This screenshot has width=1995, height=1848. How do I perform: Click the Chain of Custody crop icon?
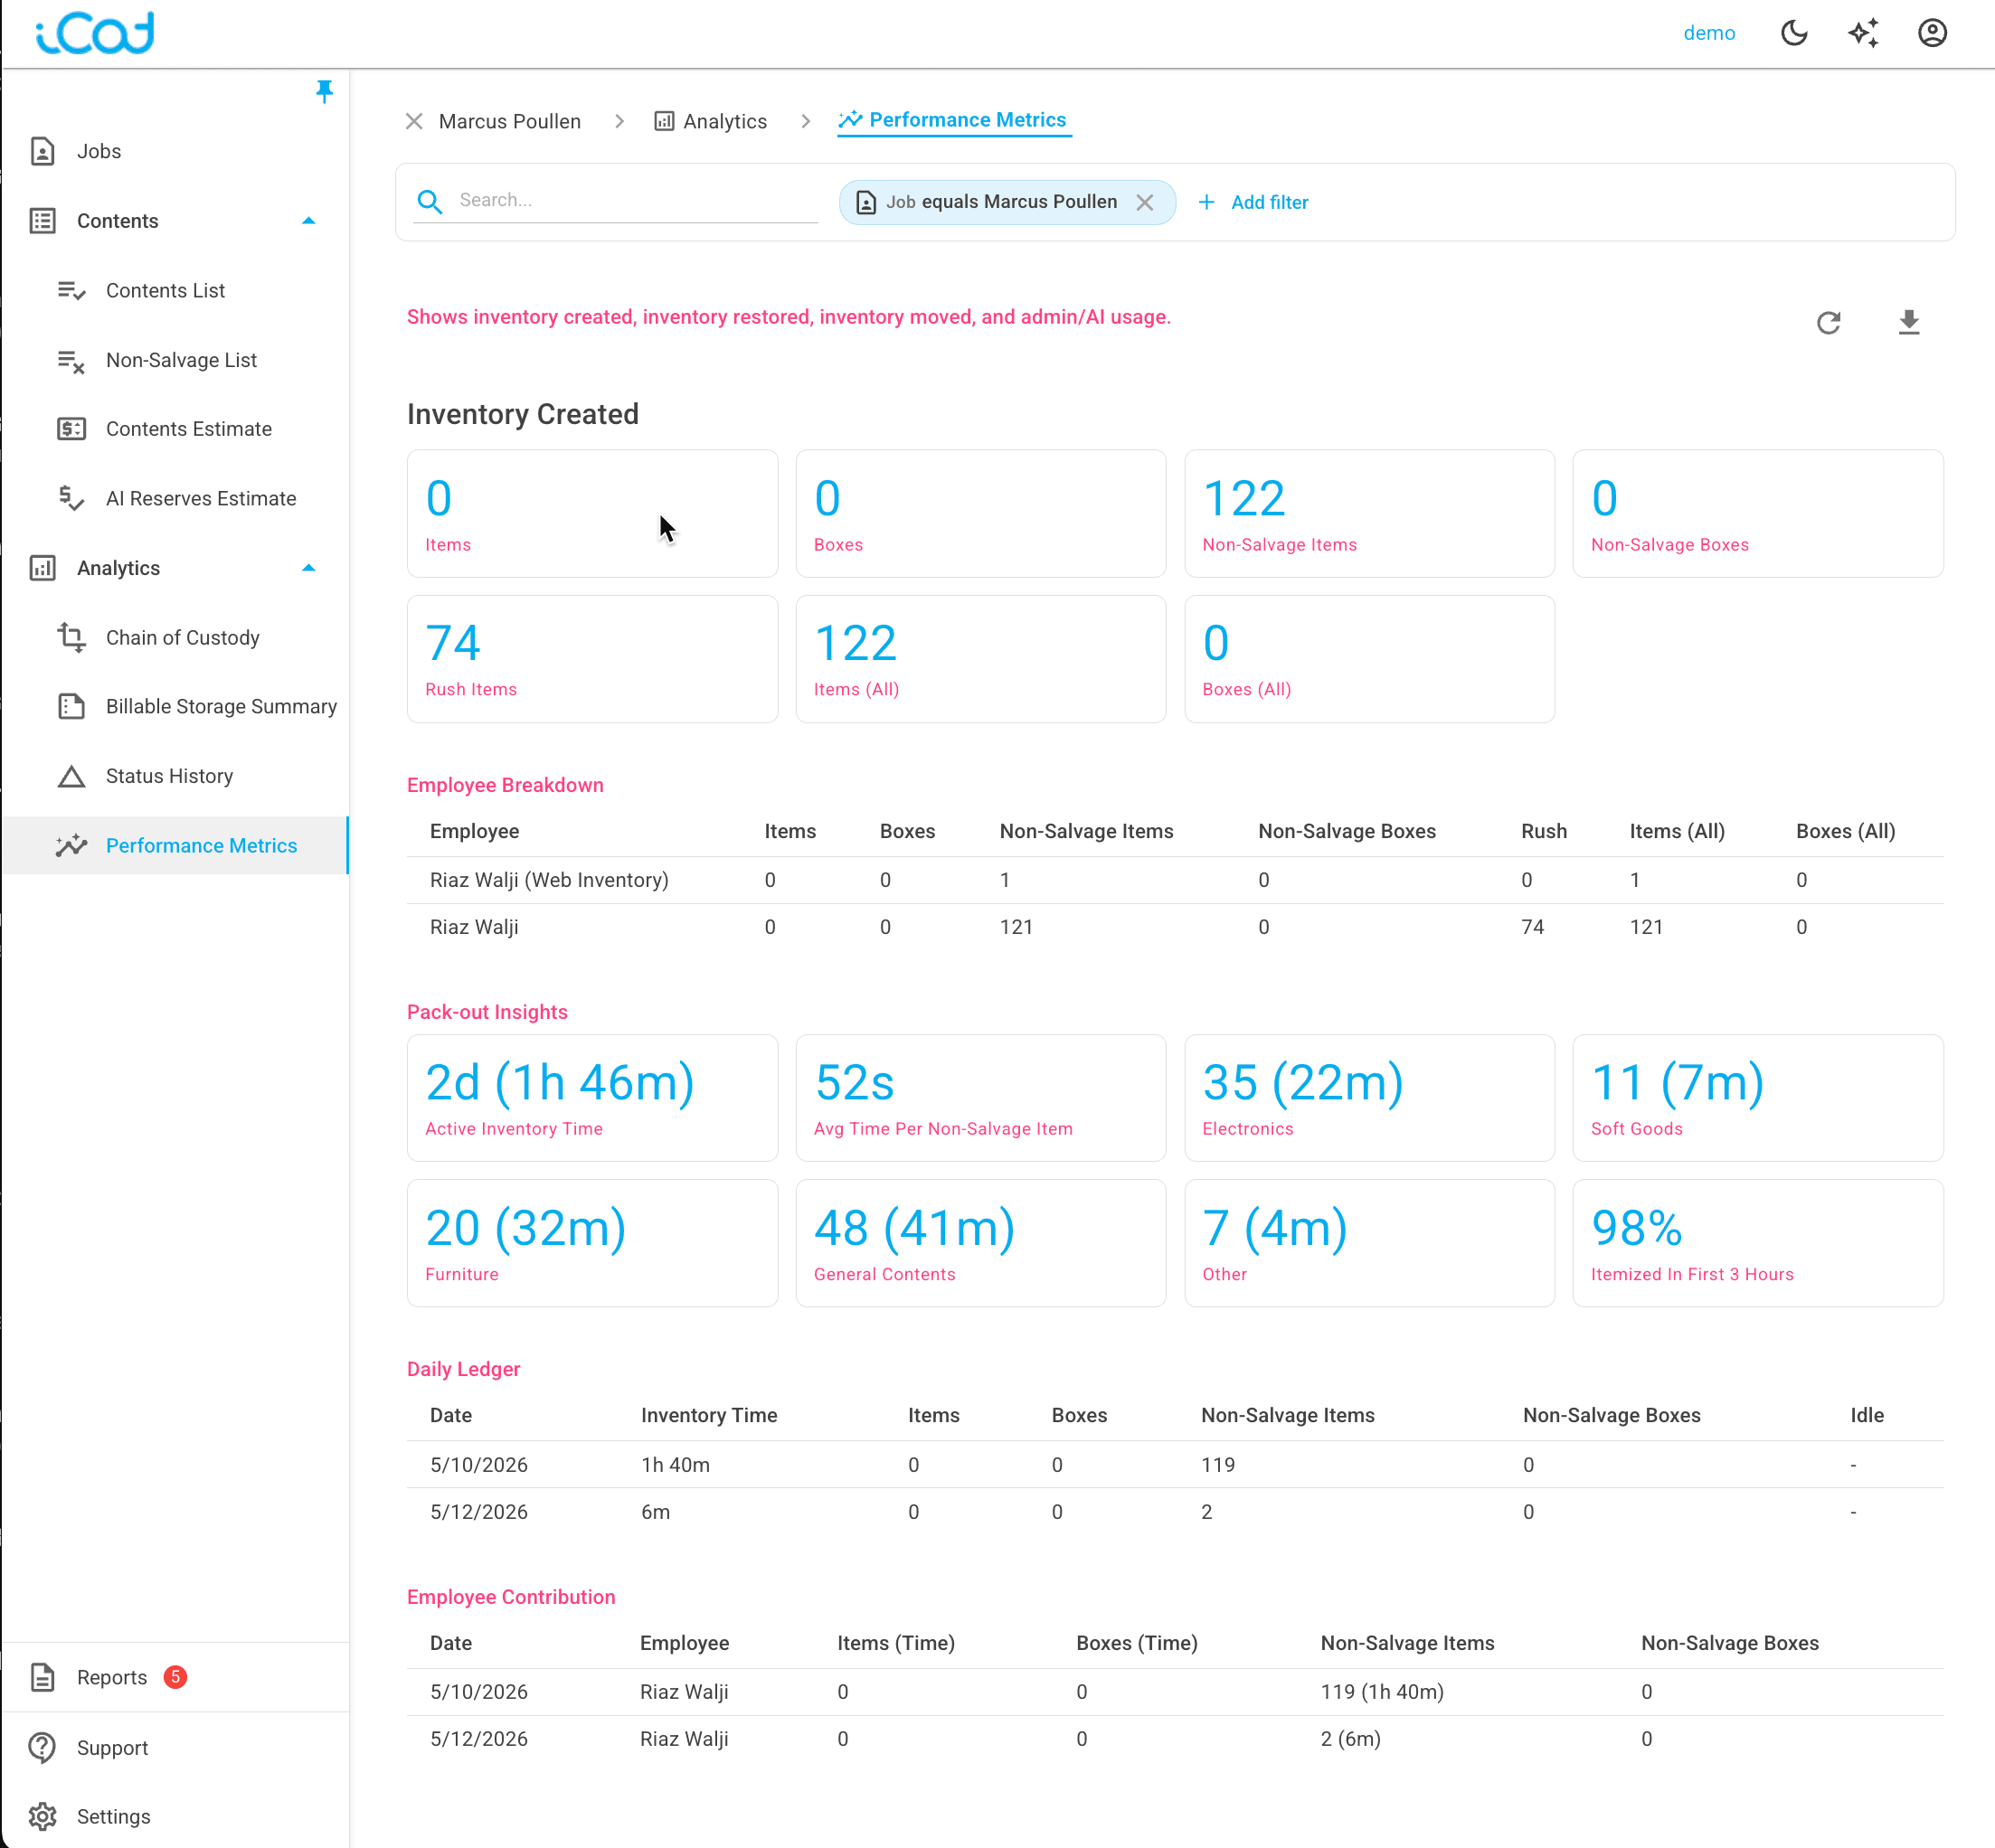[x=71, y=637]
